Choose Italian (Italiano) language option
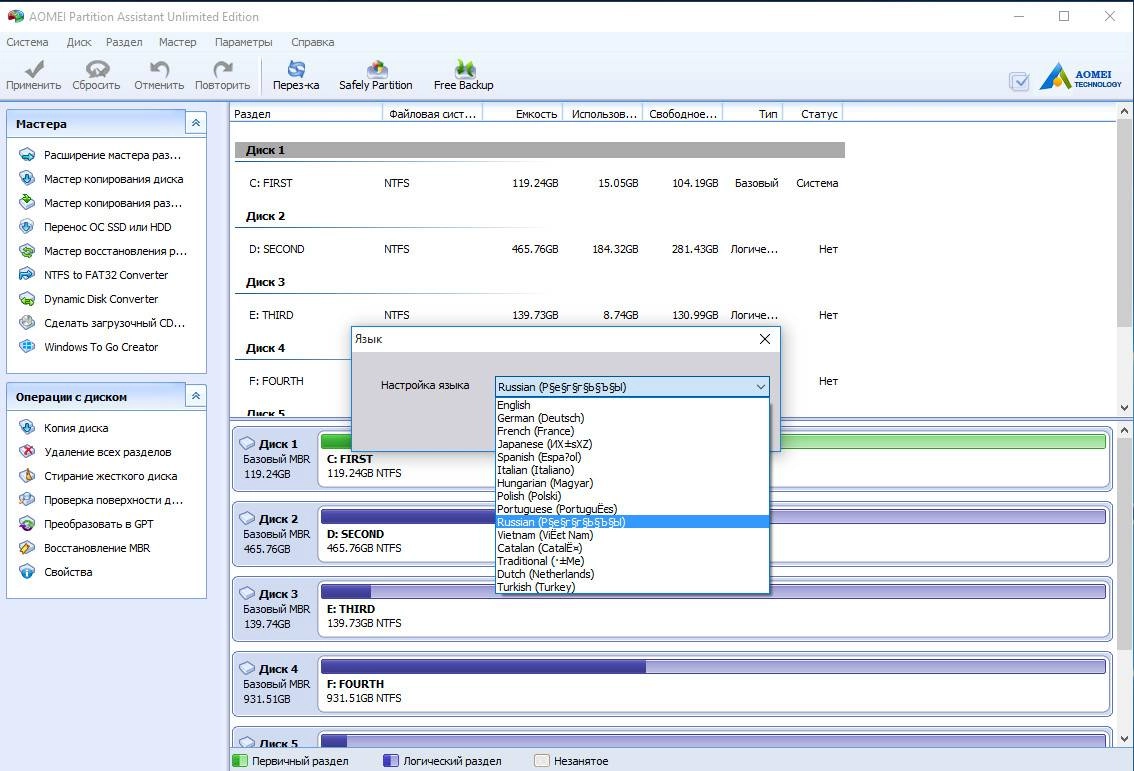The width and height of the screenshot is (1134, 771). 631,470
